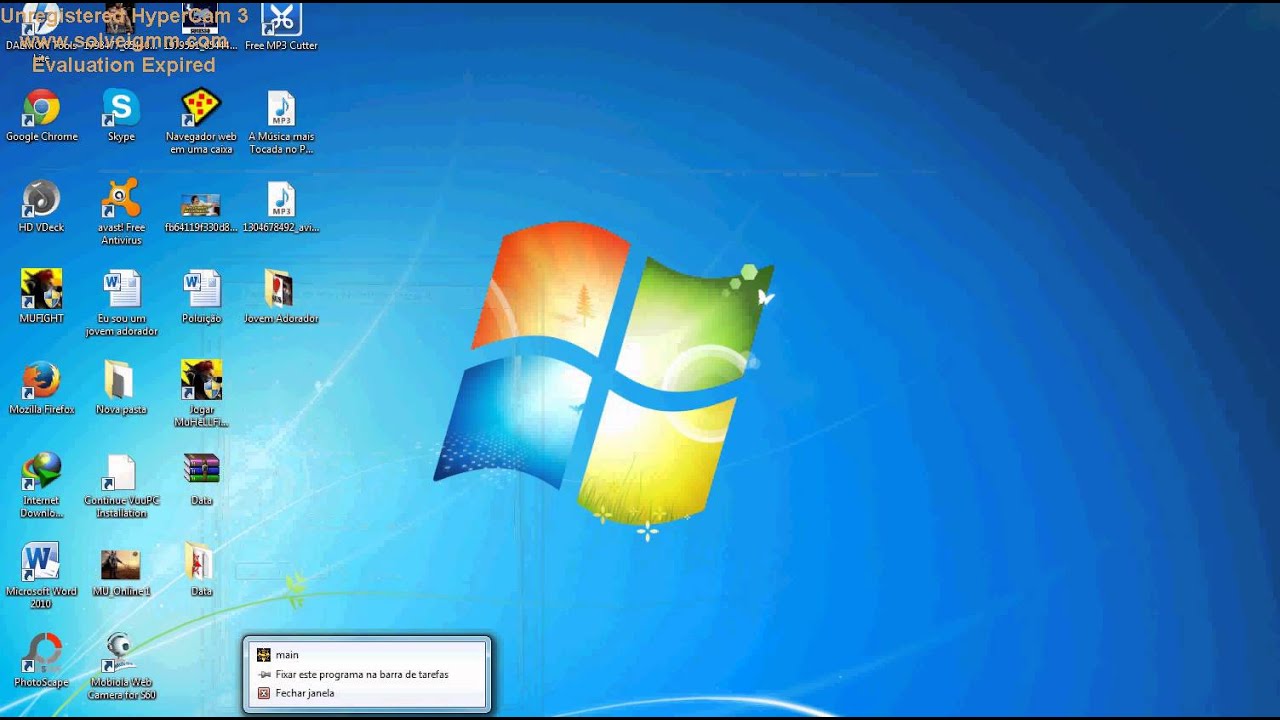Image resolution: width=1280 pixels, height=720 pixels.
Task: Select the Data folder icon
Action: click(x=201, y=570)
